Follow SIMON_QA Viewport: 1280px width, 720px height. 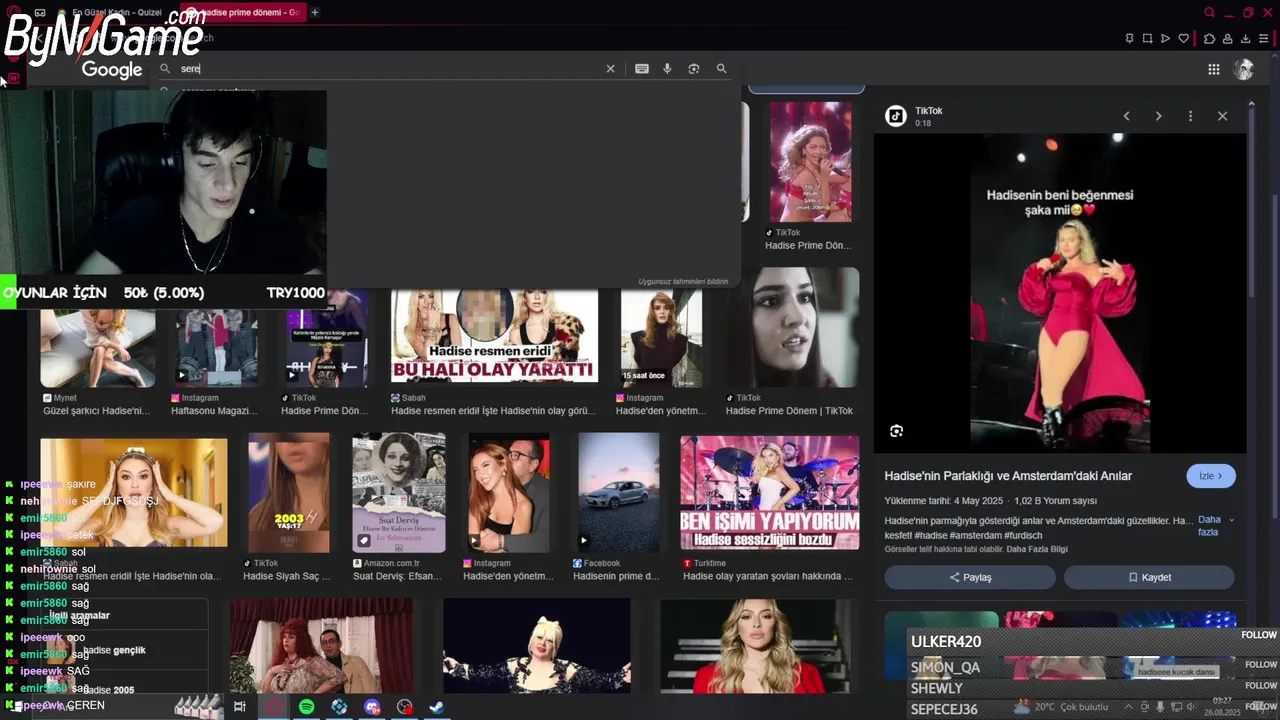1260,665
